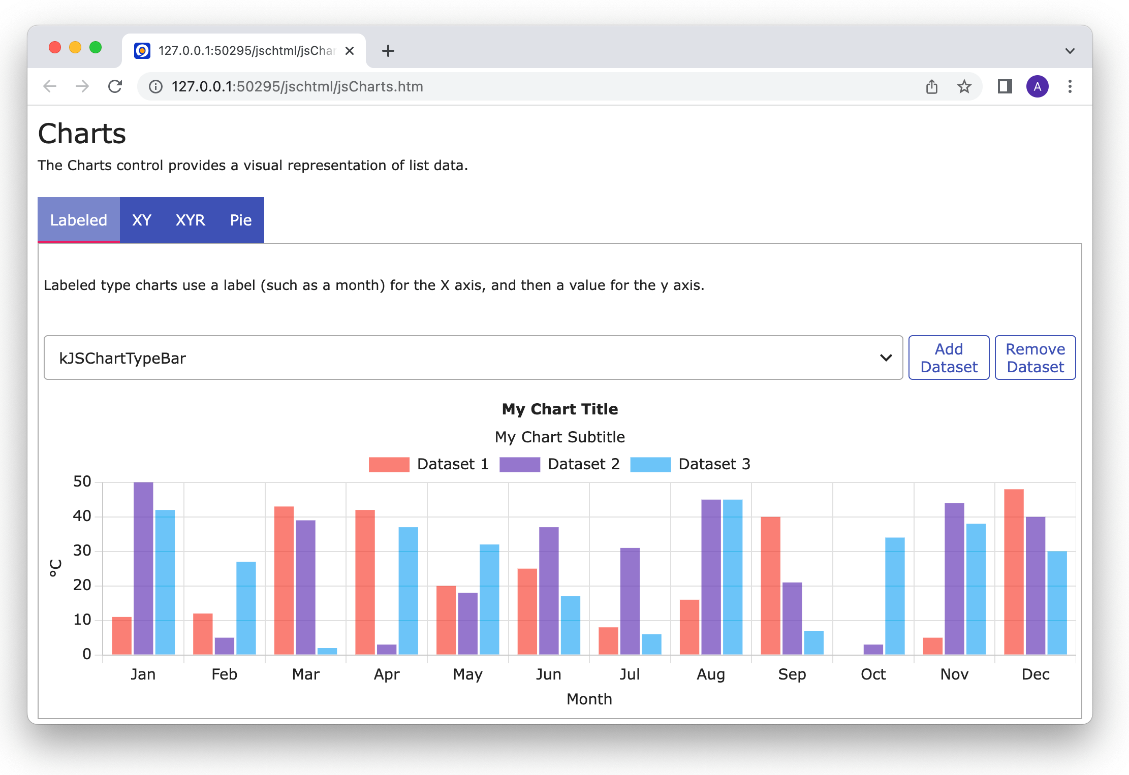Click the '50' y-axis tick label

[x=82, y=482]
